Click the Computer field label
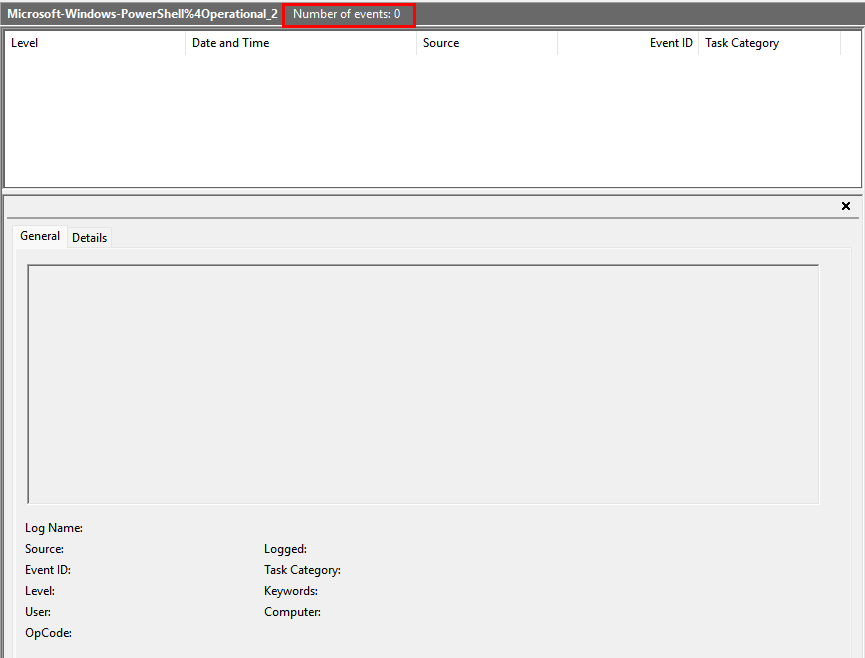This screenshot has height=658, width=865. [x=292, y=612]
